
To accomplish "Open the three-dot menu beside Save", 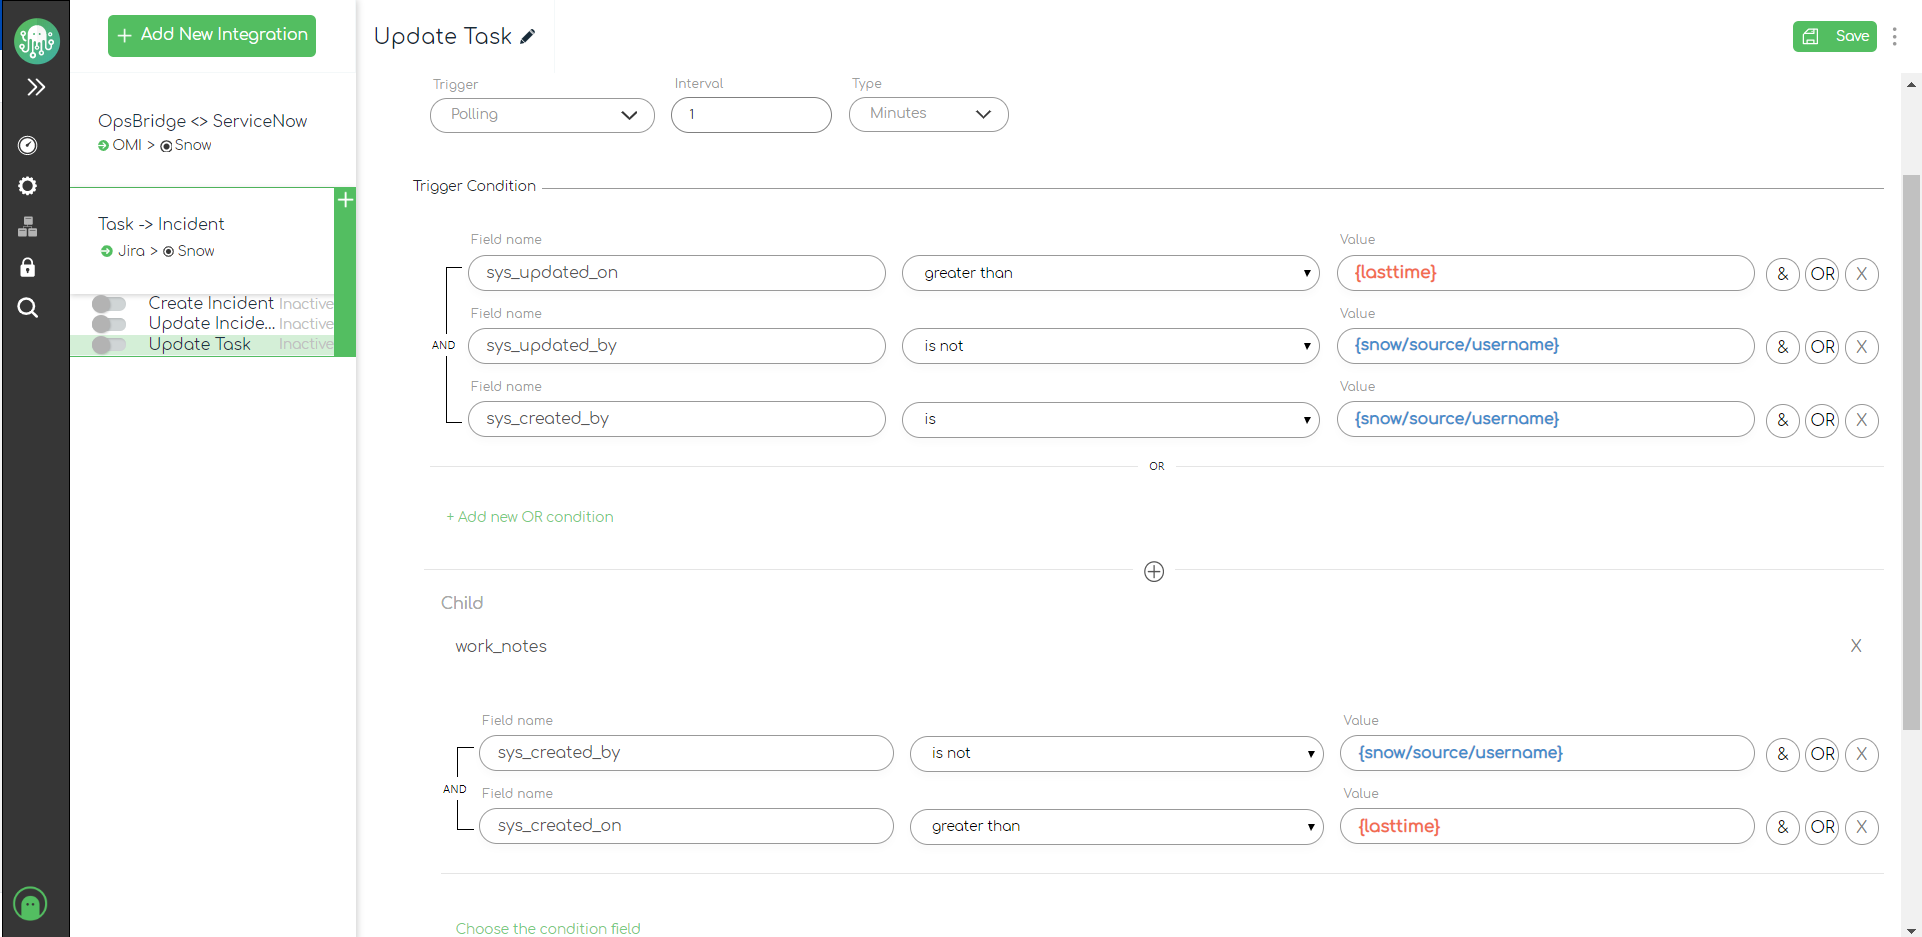I will 1894,36.
